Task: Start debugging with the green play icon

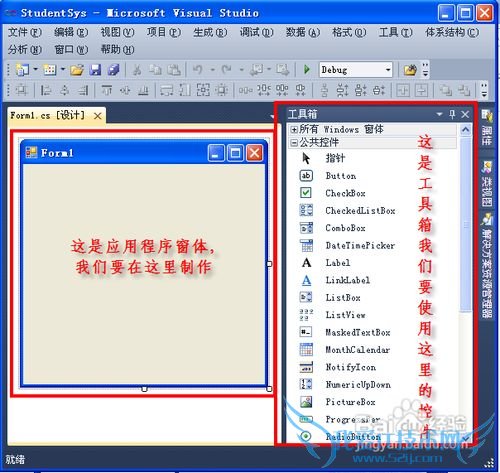Action: click(x=307, y=70)
